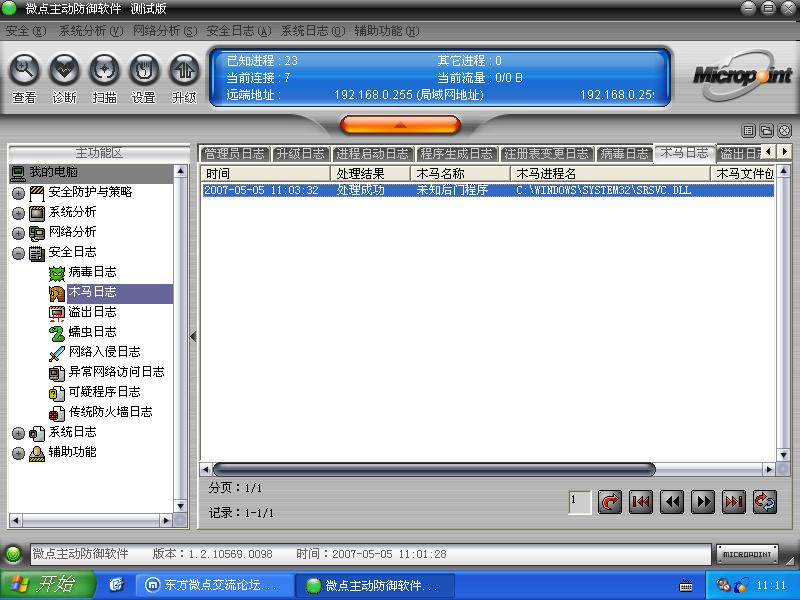Sort by the 木马进程名 column header
Viewport: 800px width, 600px height.
coord(611,173)
